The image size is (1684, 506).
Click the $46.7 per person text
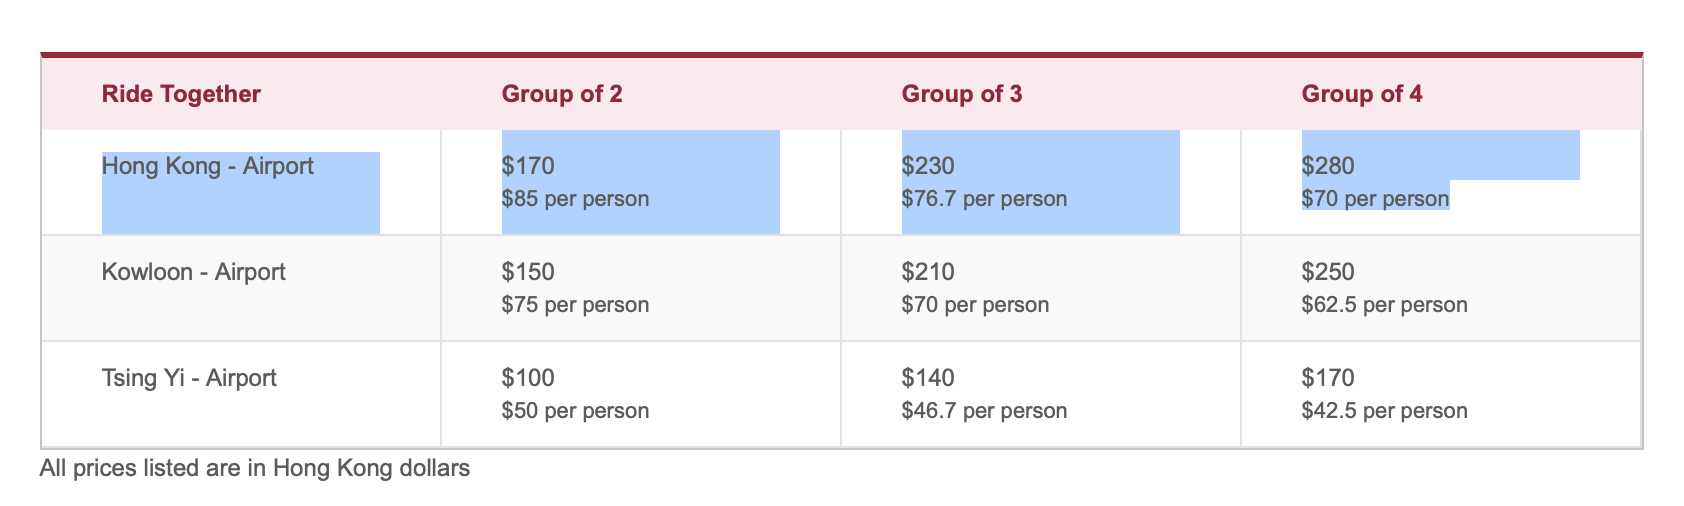pos(984,411)
